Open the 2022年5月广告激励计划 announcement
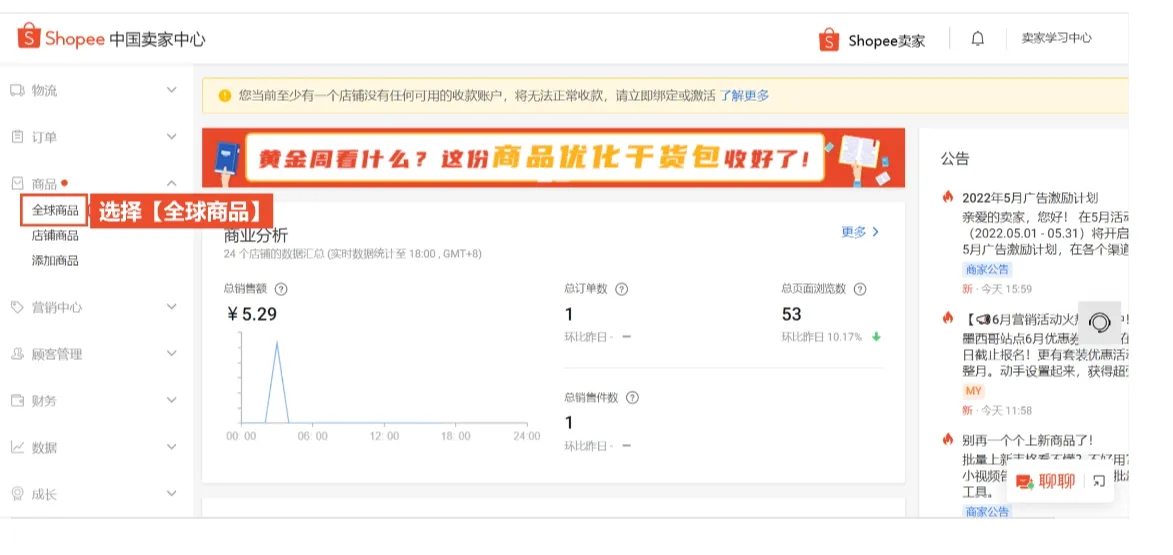 1029,198
